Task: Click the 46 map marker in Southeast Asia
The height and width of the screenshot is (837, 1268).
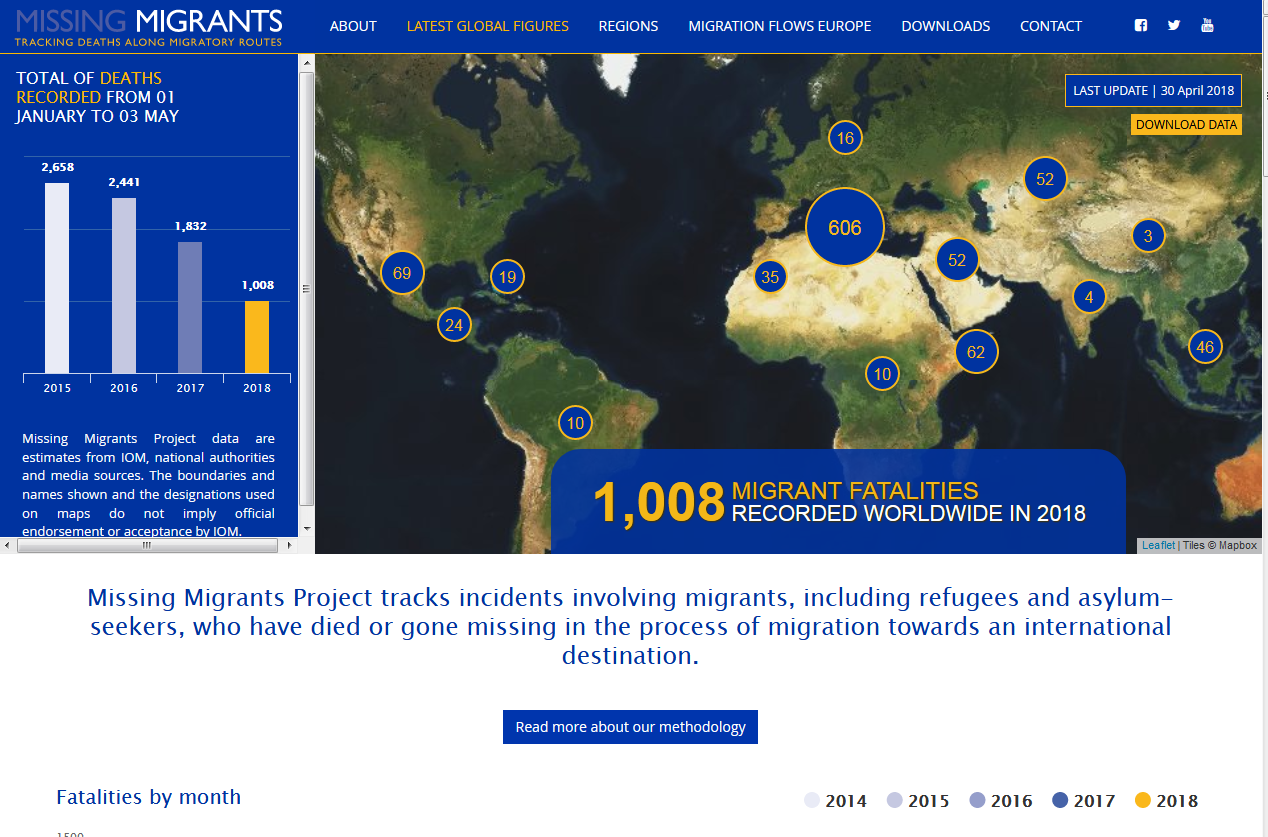Action: tap(1204, 347)
